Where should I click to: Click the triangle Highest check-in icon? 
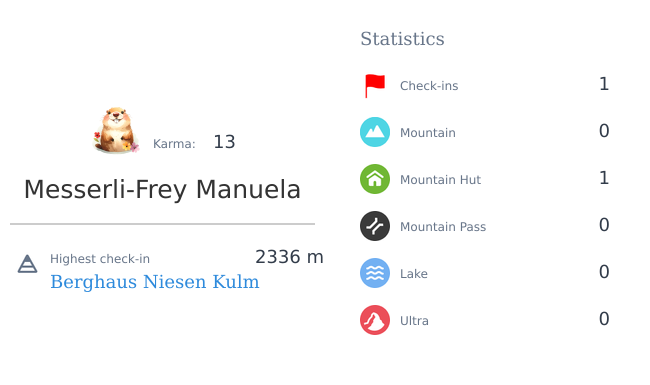tap(27, 264)
